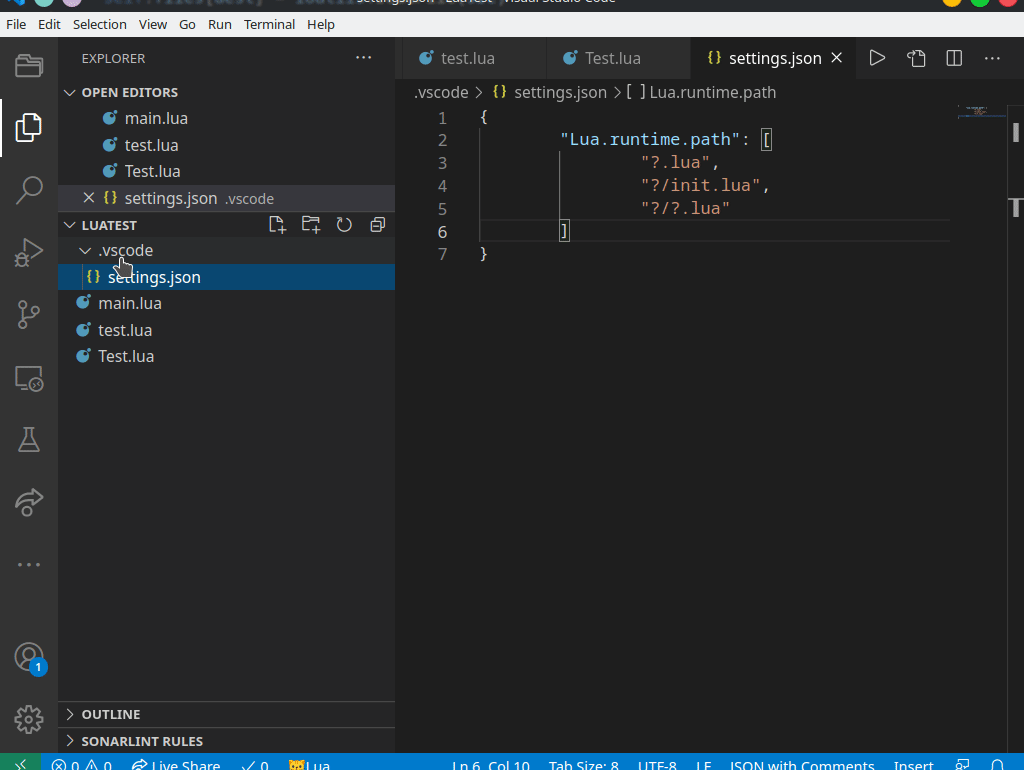This screenshot has height=770, width=1024.
Task: Open the File menu
Action: (x=16, y=25)
